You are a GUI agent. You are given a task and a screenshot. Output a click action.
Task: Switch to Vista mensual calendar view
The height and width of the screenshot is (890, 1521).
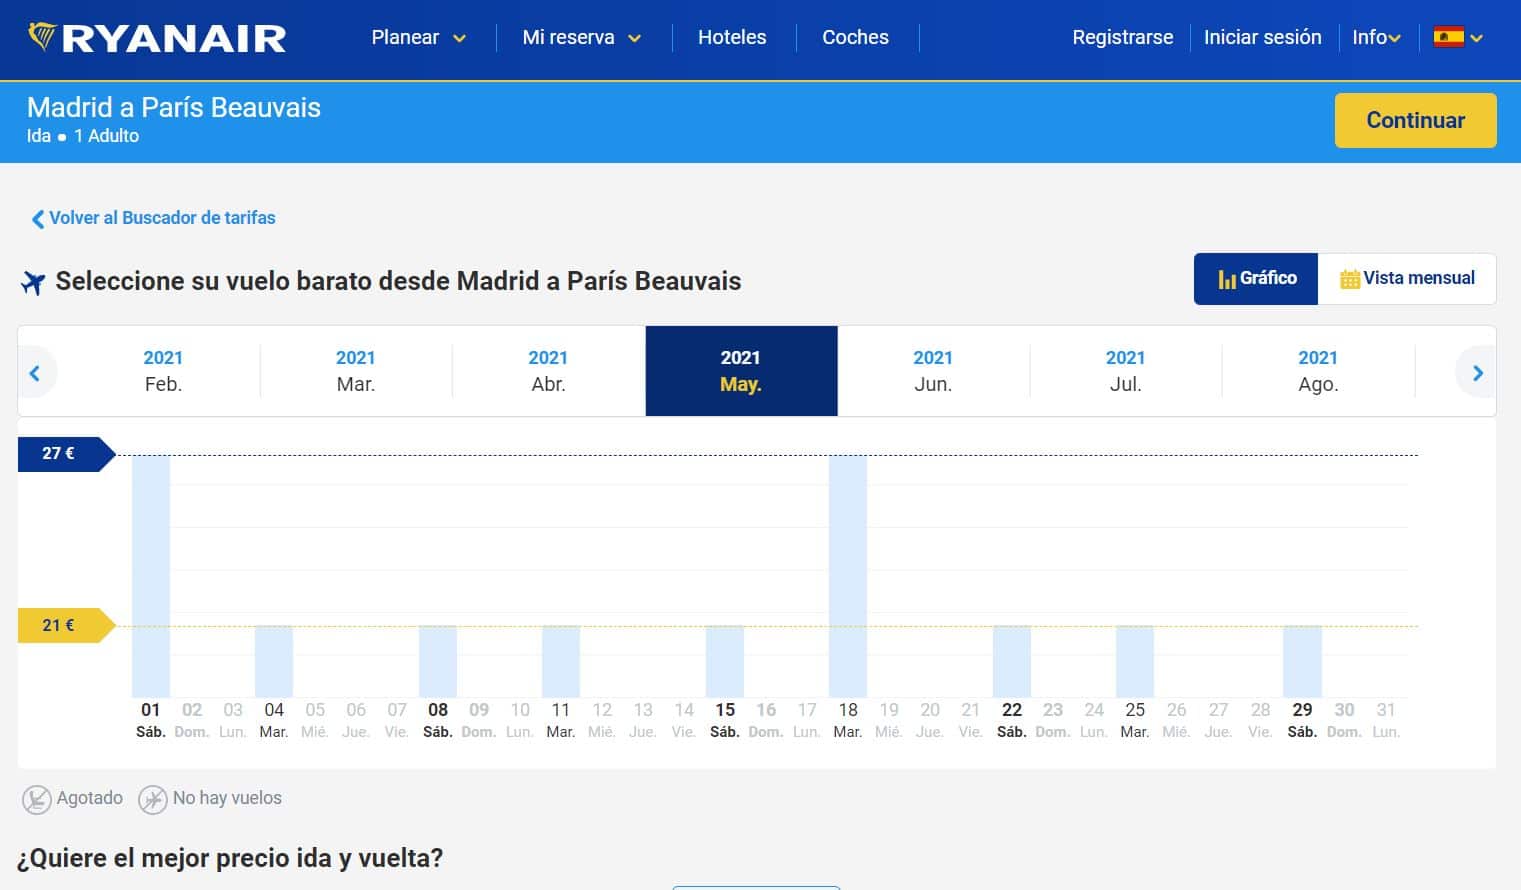coord(1407,279)
